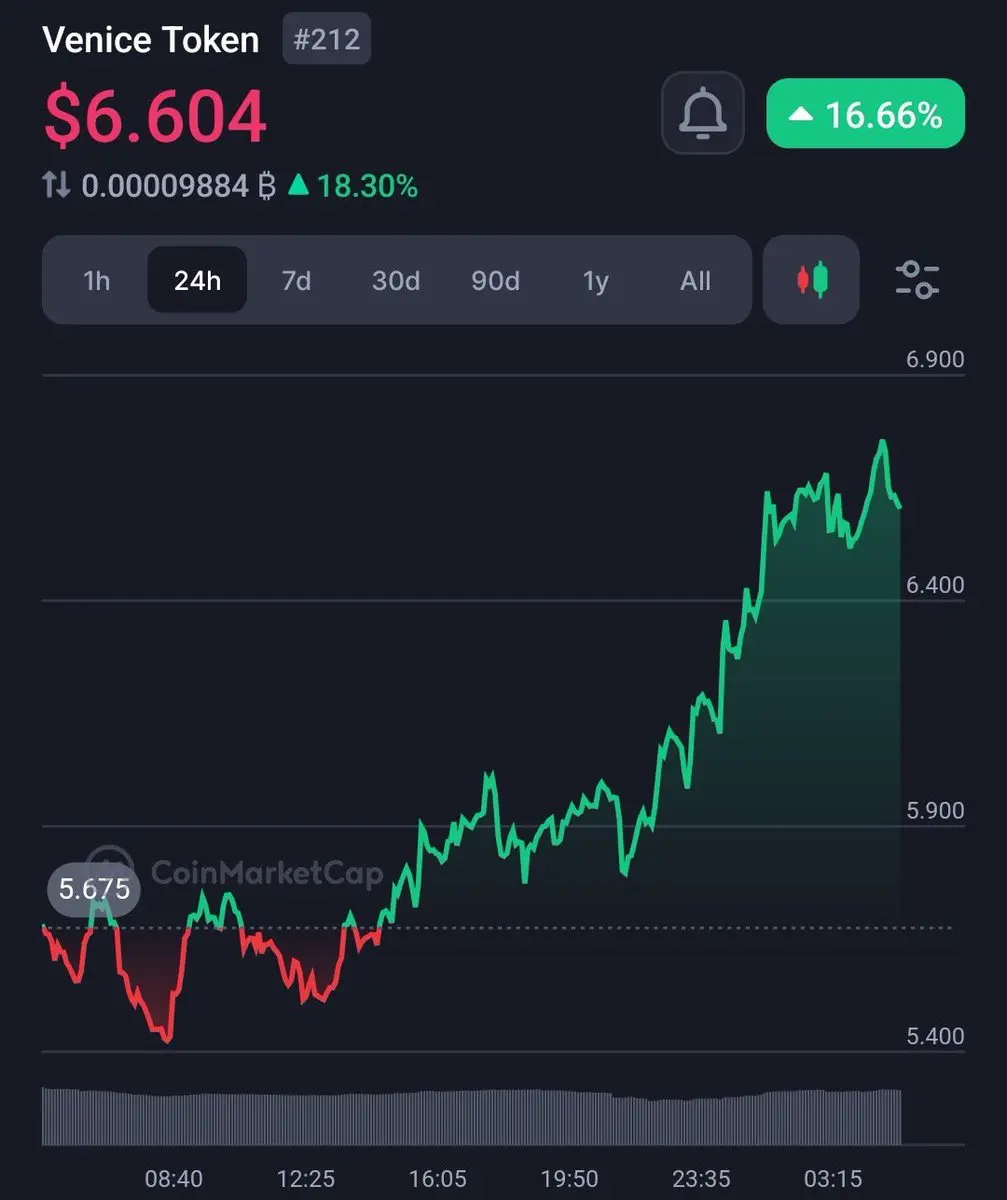Tap the 5.900 axis label
Viewport: 1007px width, 1200px height.
935,810
